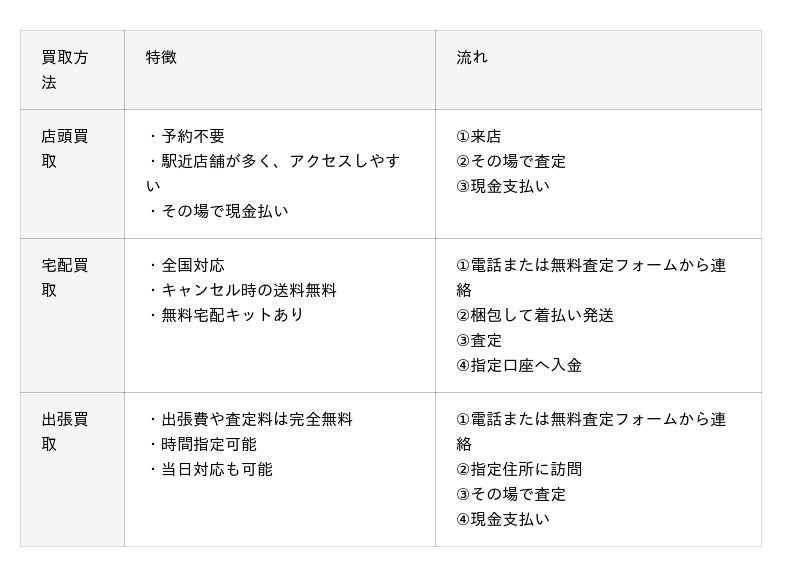Select the 宅配買取 row label
Screen dimensions: 800x577
coord(65,278)
